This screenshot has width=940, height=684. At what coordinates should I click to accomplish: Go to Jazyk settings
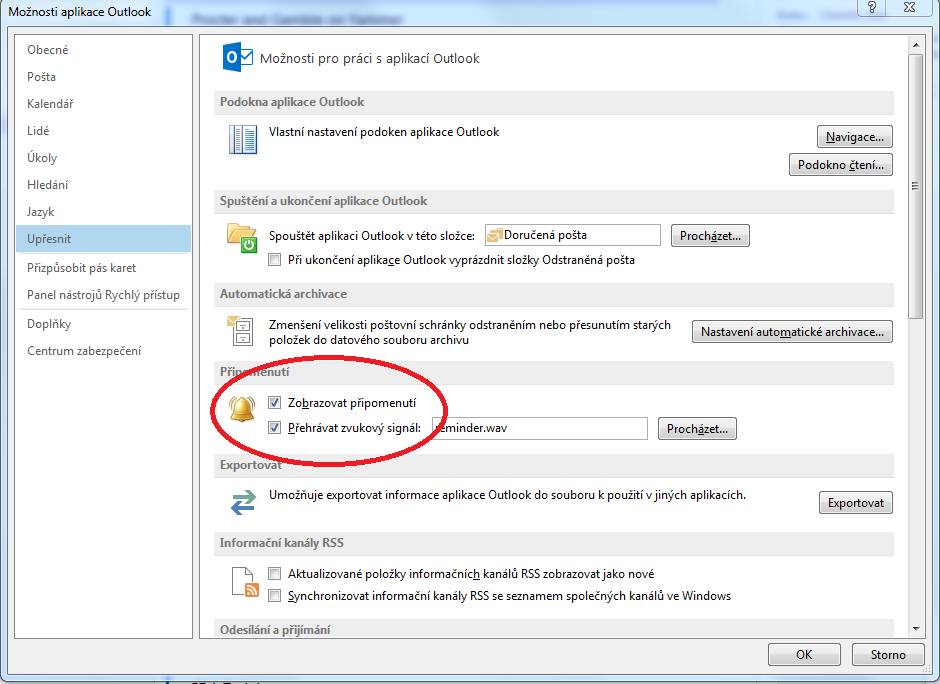103,212
